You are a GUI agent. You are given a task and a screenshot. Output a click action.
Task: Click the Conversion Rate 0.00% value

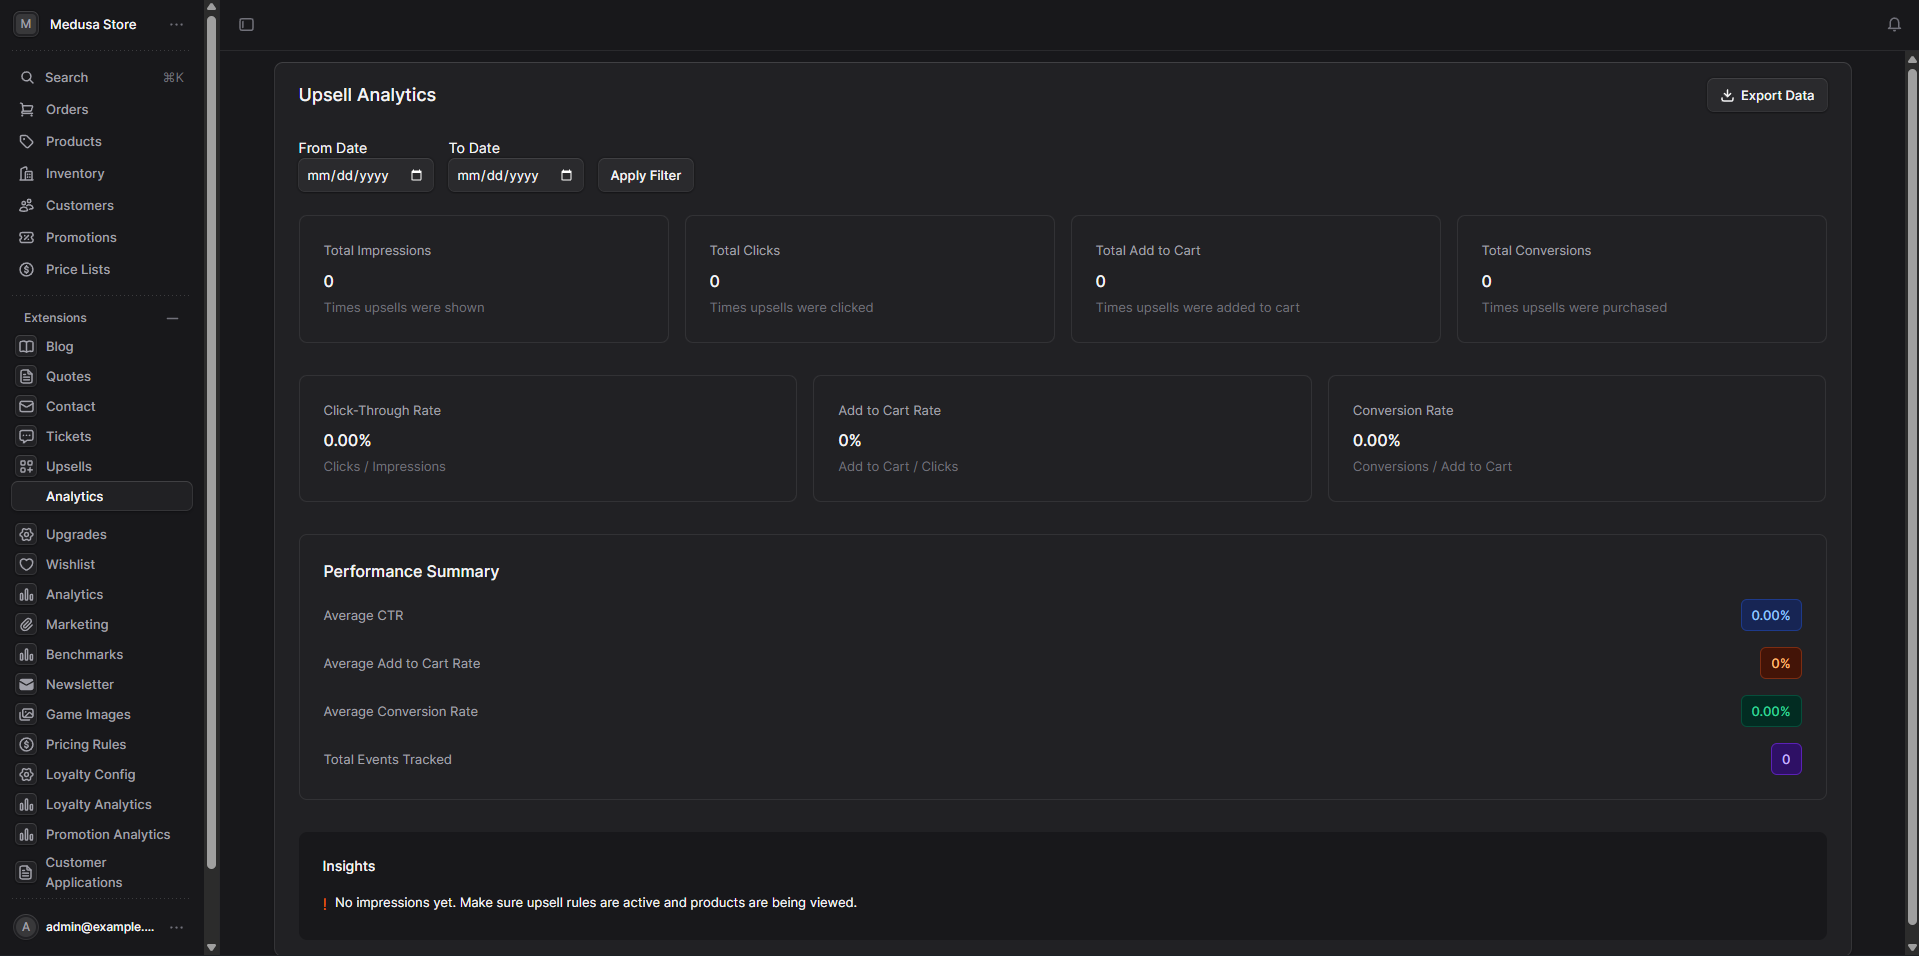(x=1377, y=440)
